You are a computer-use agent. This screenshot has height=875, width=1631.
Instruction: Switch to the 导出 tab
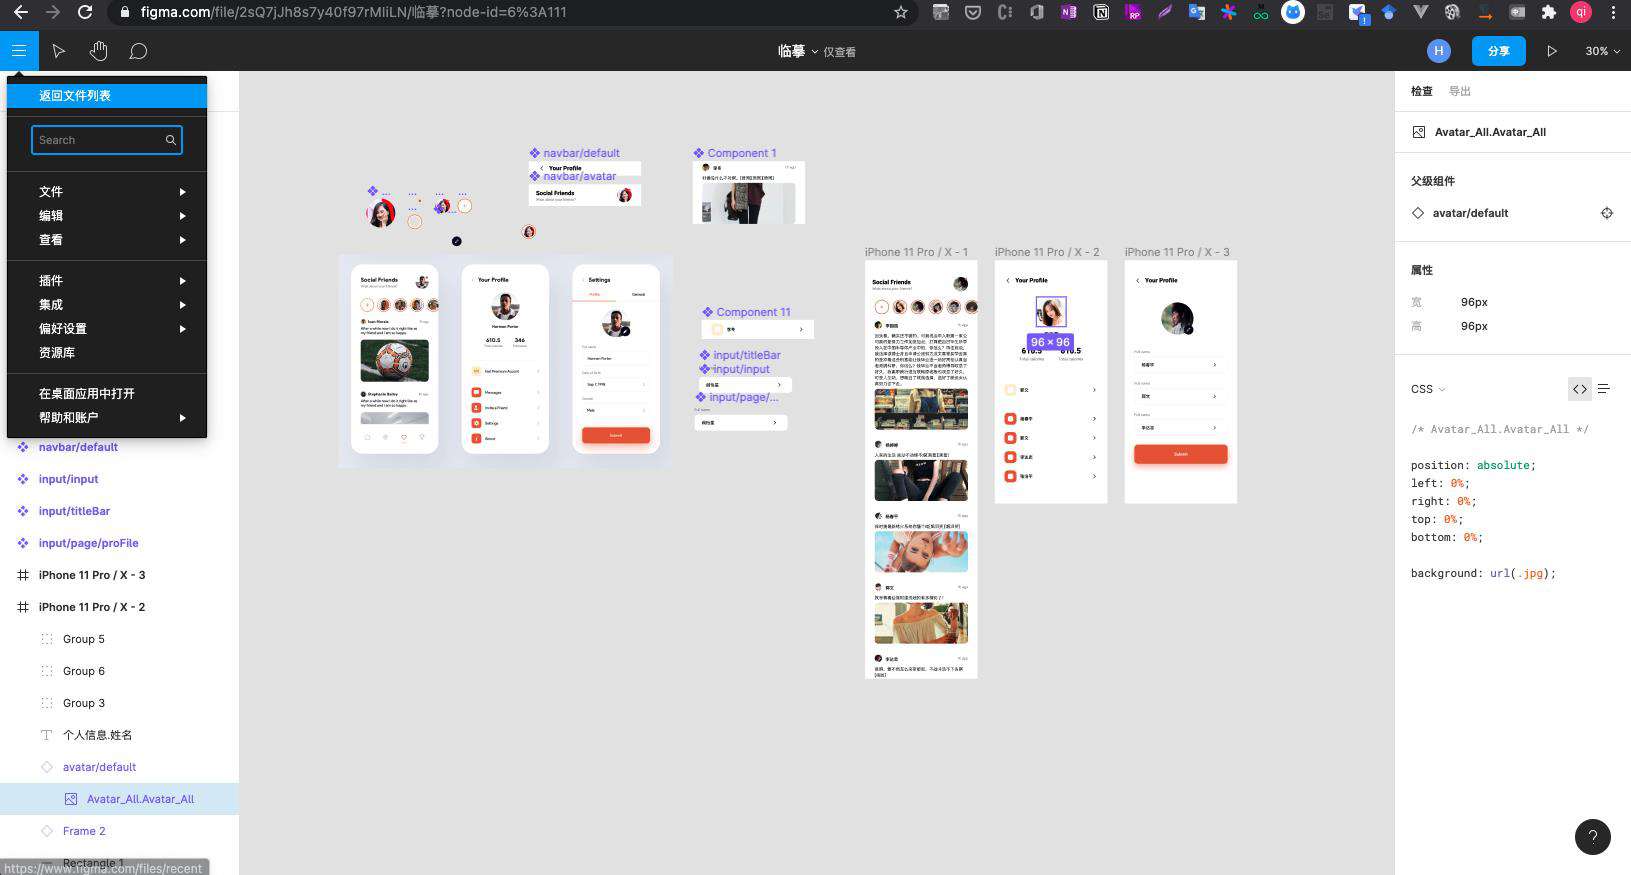1460,91
